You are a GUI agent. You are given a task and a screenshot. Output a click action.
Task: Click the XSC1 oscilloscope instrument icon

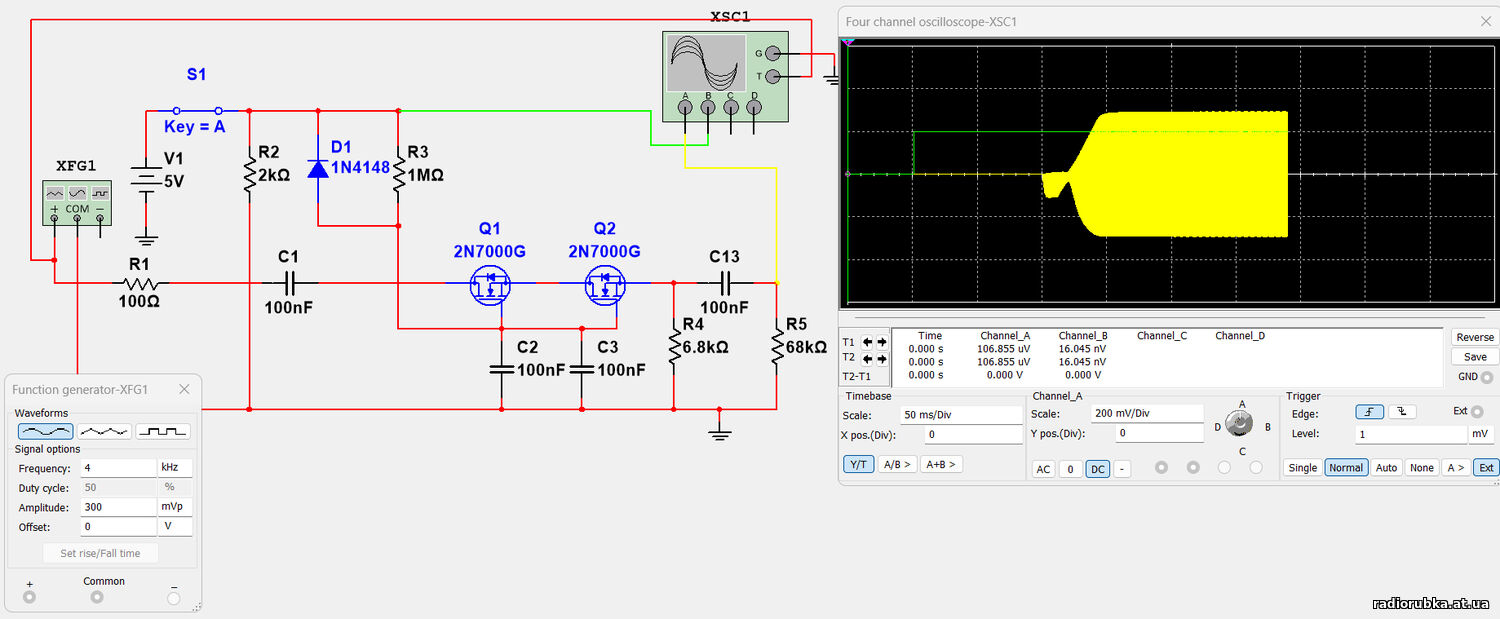click(706, 63)
